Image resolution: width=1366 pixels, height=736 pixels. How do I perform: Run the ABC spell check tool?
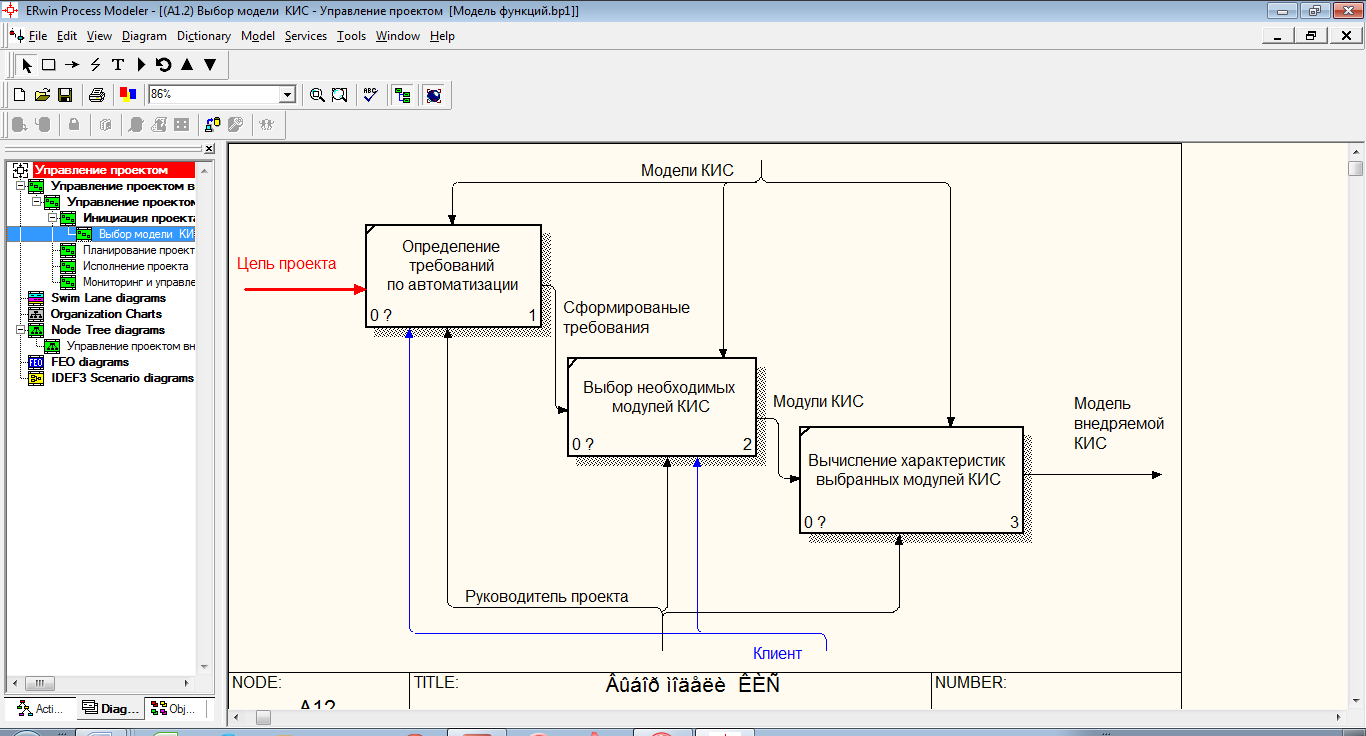click(370, 95)
